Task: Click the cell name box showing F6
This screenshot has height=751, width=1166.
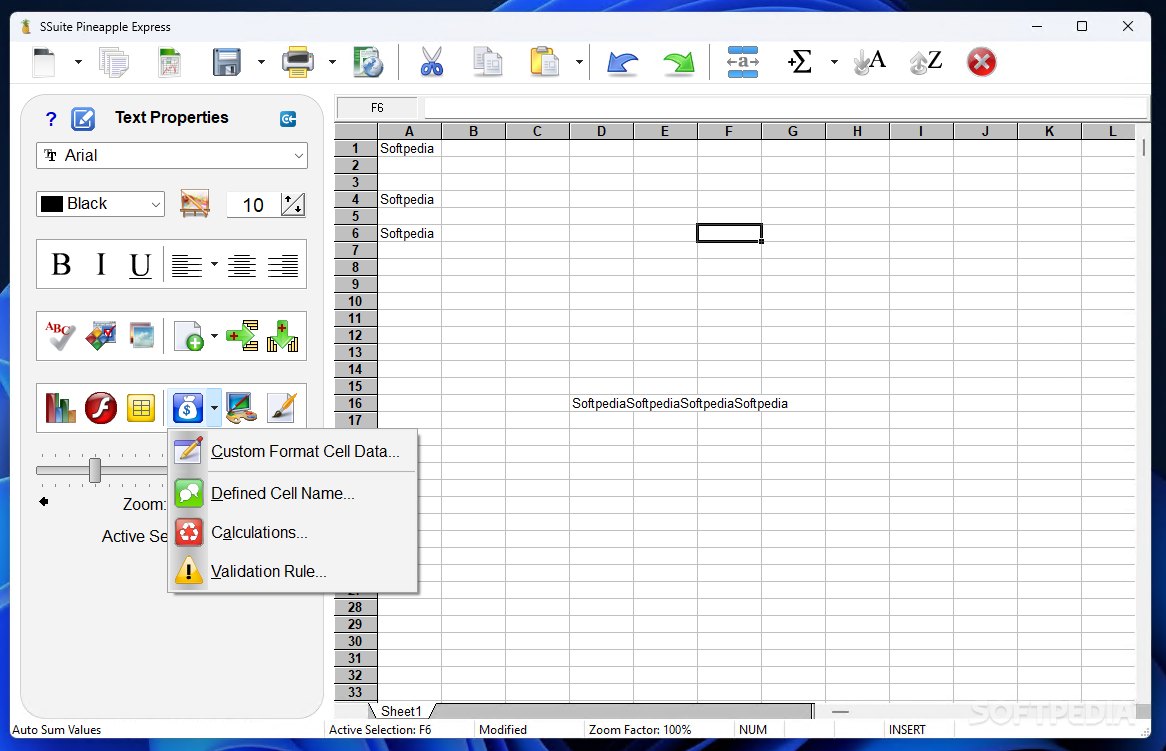Action: (377, 108)
